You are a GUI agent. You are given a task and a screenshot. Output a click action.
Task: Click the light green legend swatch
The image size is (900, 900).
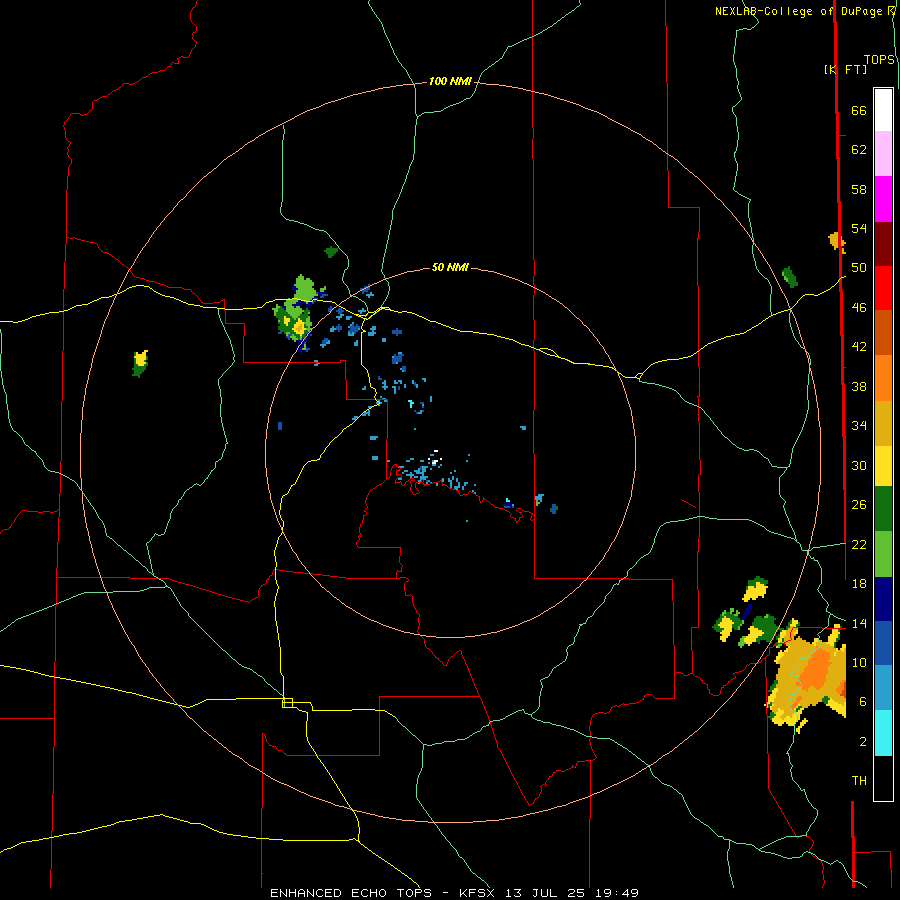tap(883, 554)
